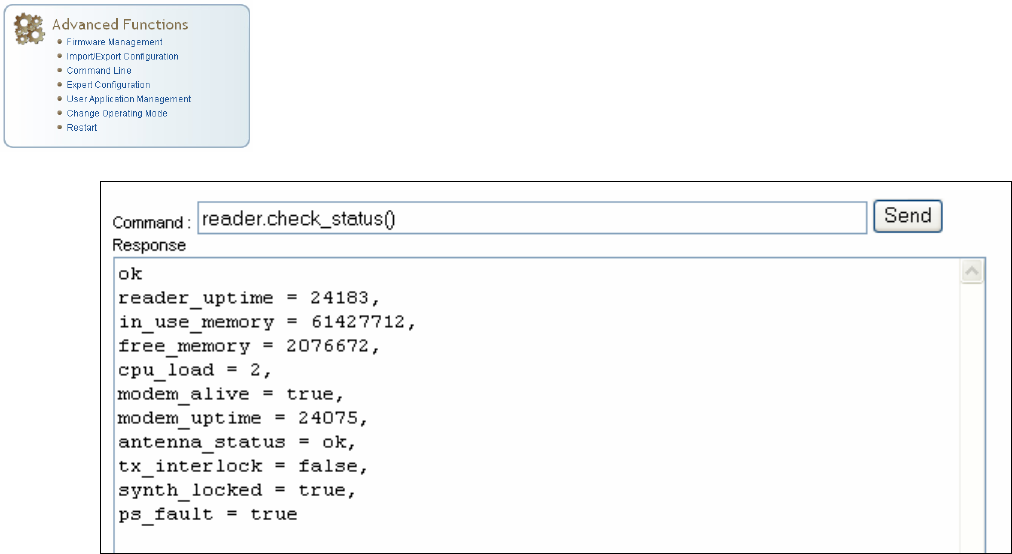Image resolution: width=1012 pixels, height=554 pixels.
Task: Go to the Command Line page
Action: (99, 70)
